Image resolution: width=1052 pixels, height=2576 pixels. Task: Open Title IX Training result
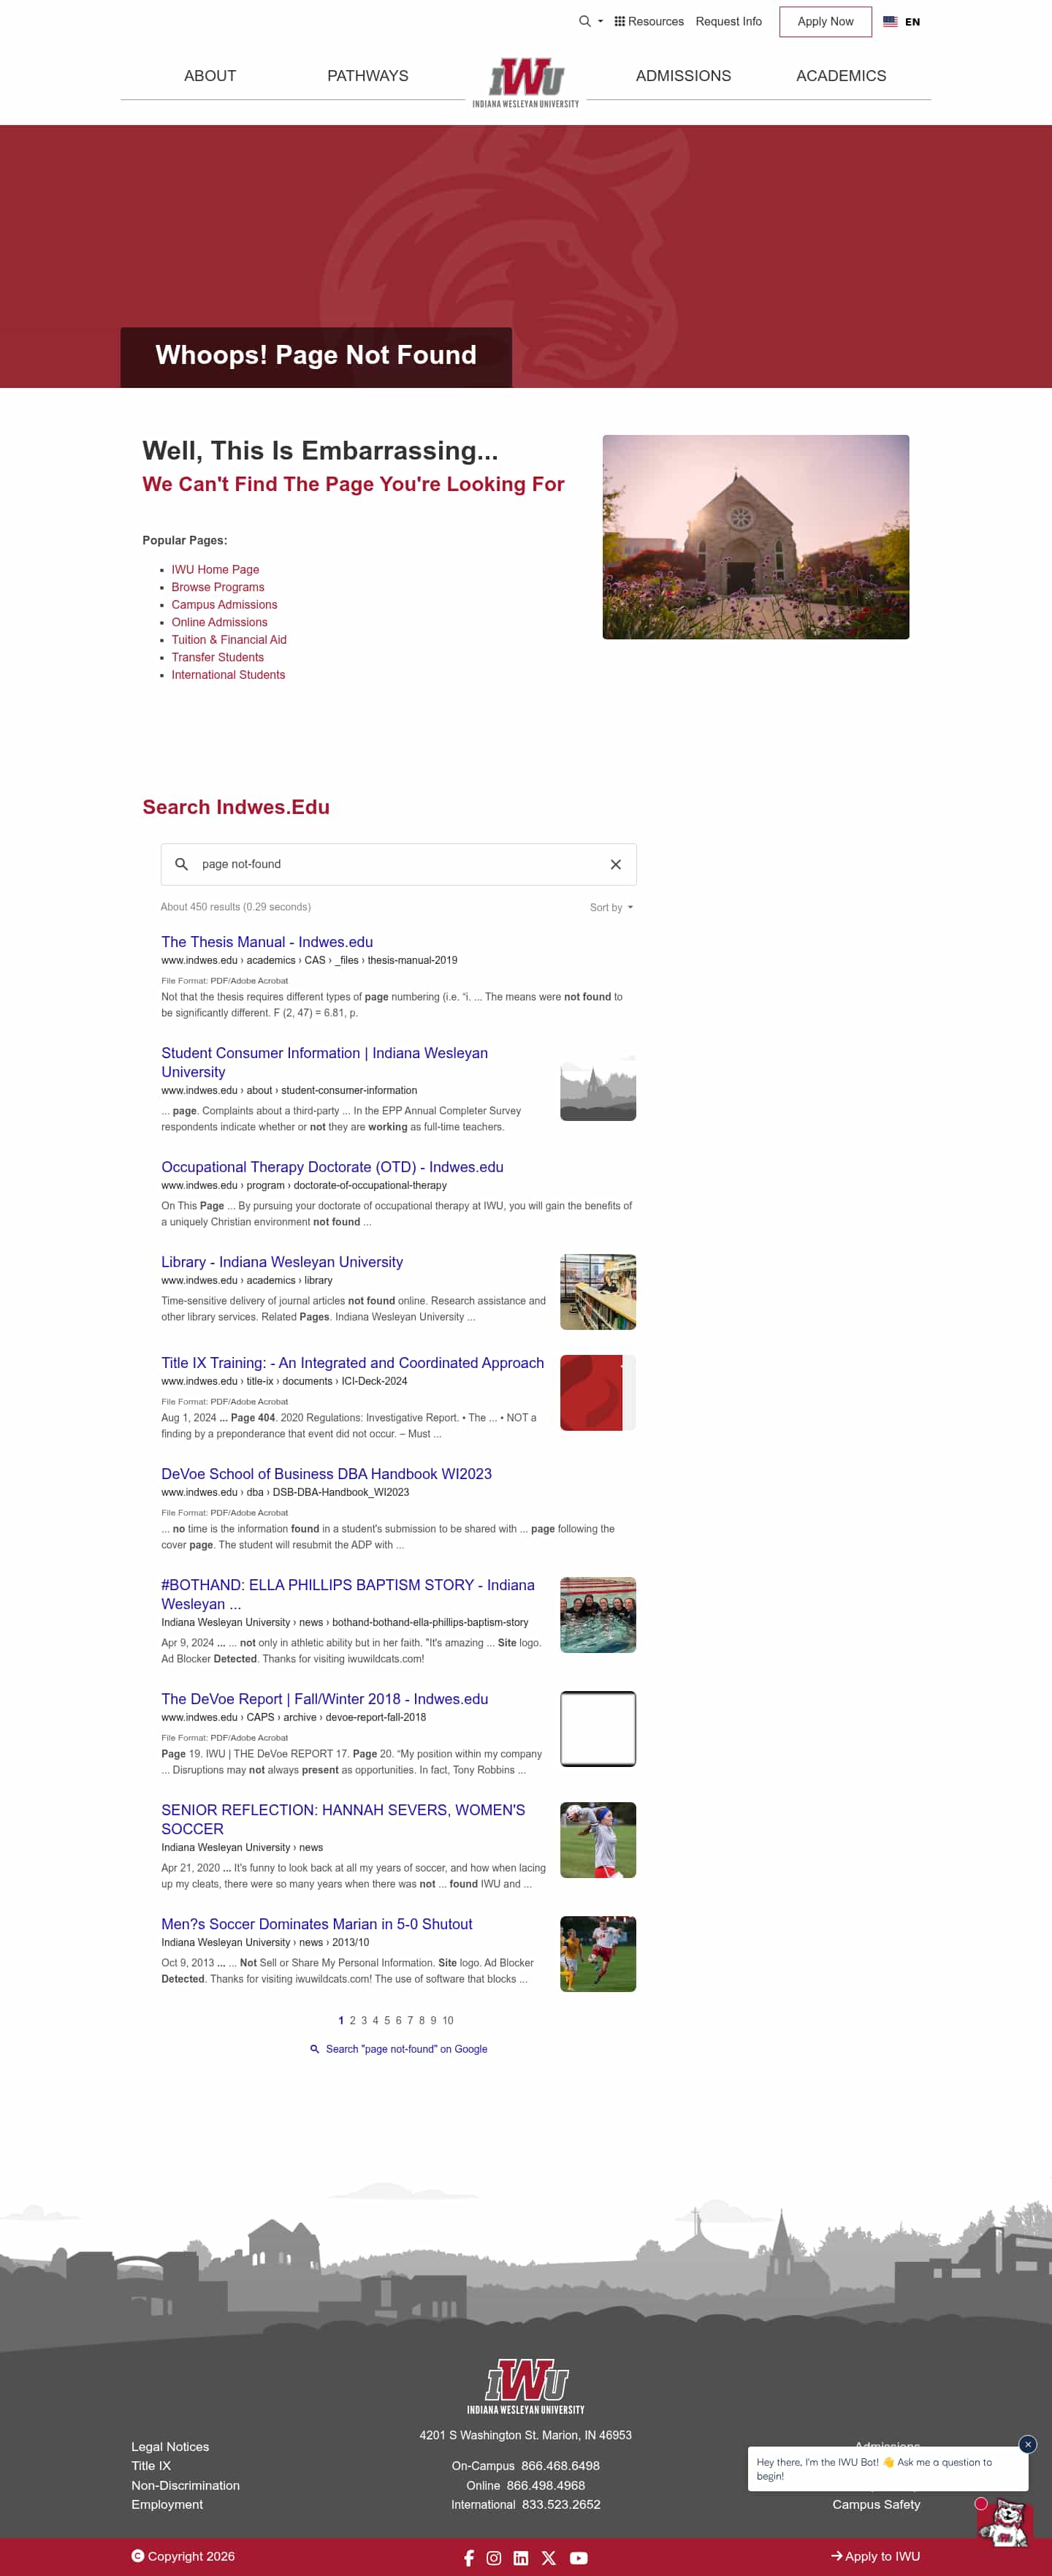pyautogui.click(x=352, y=1363)
